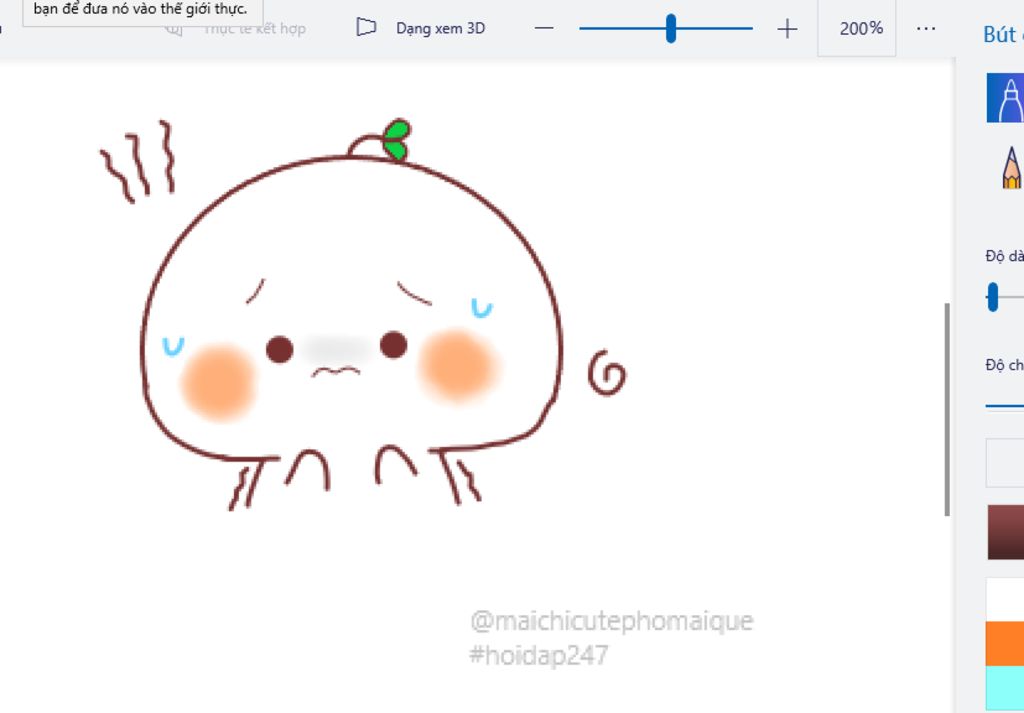
Task: Click the canvas vertical scrollbar
Action: pyautogui.click(x=947, y=410)
